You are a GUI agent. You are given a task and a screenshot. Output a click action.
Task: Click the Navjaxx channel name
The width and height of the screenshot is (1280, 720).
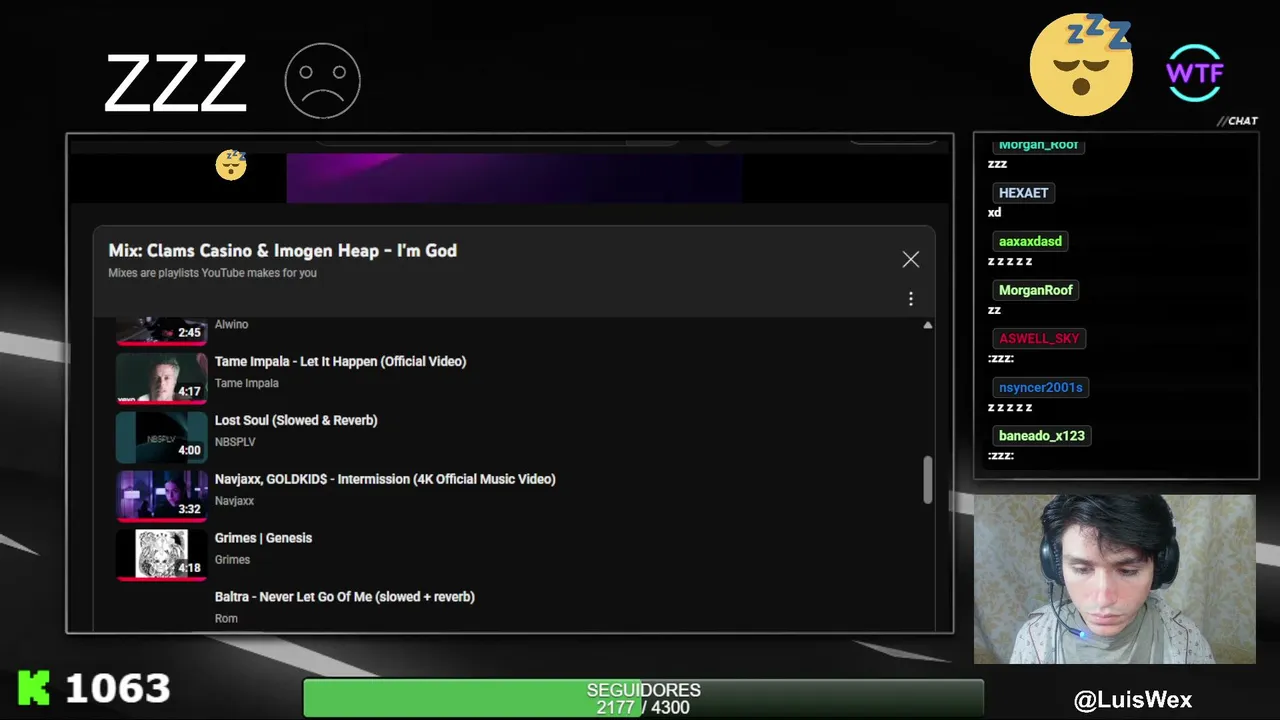(234, 501)
